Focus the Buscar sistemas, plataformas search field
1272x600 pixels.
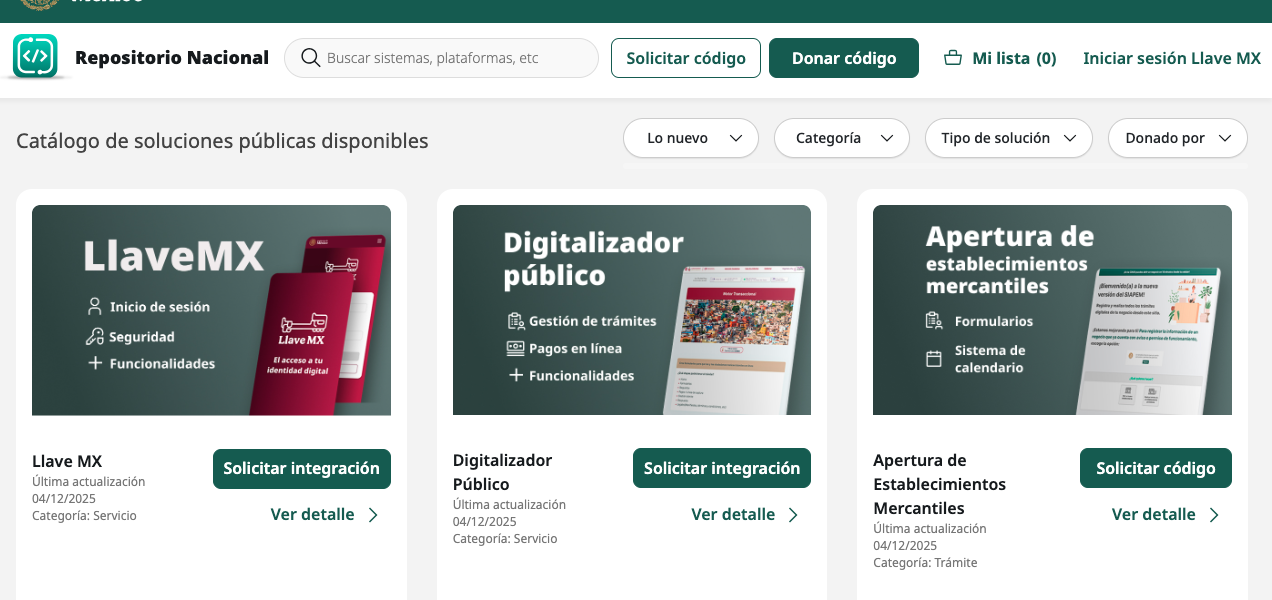pos(455,58)
